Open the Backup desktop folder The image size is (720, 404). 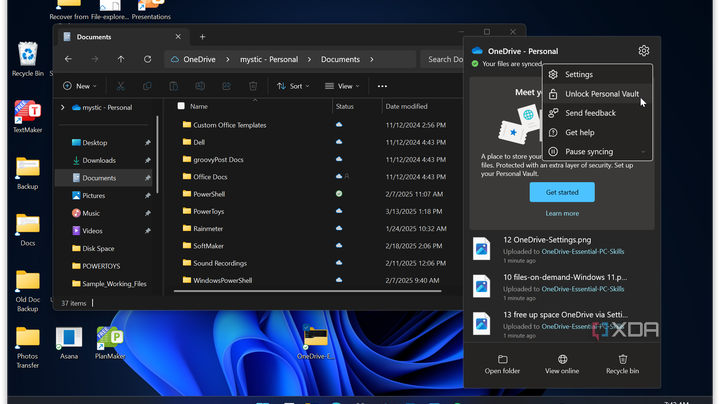tap(28, 173)
